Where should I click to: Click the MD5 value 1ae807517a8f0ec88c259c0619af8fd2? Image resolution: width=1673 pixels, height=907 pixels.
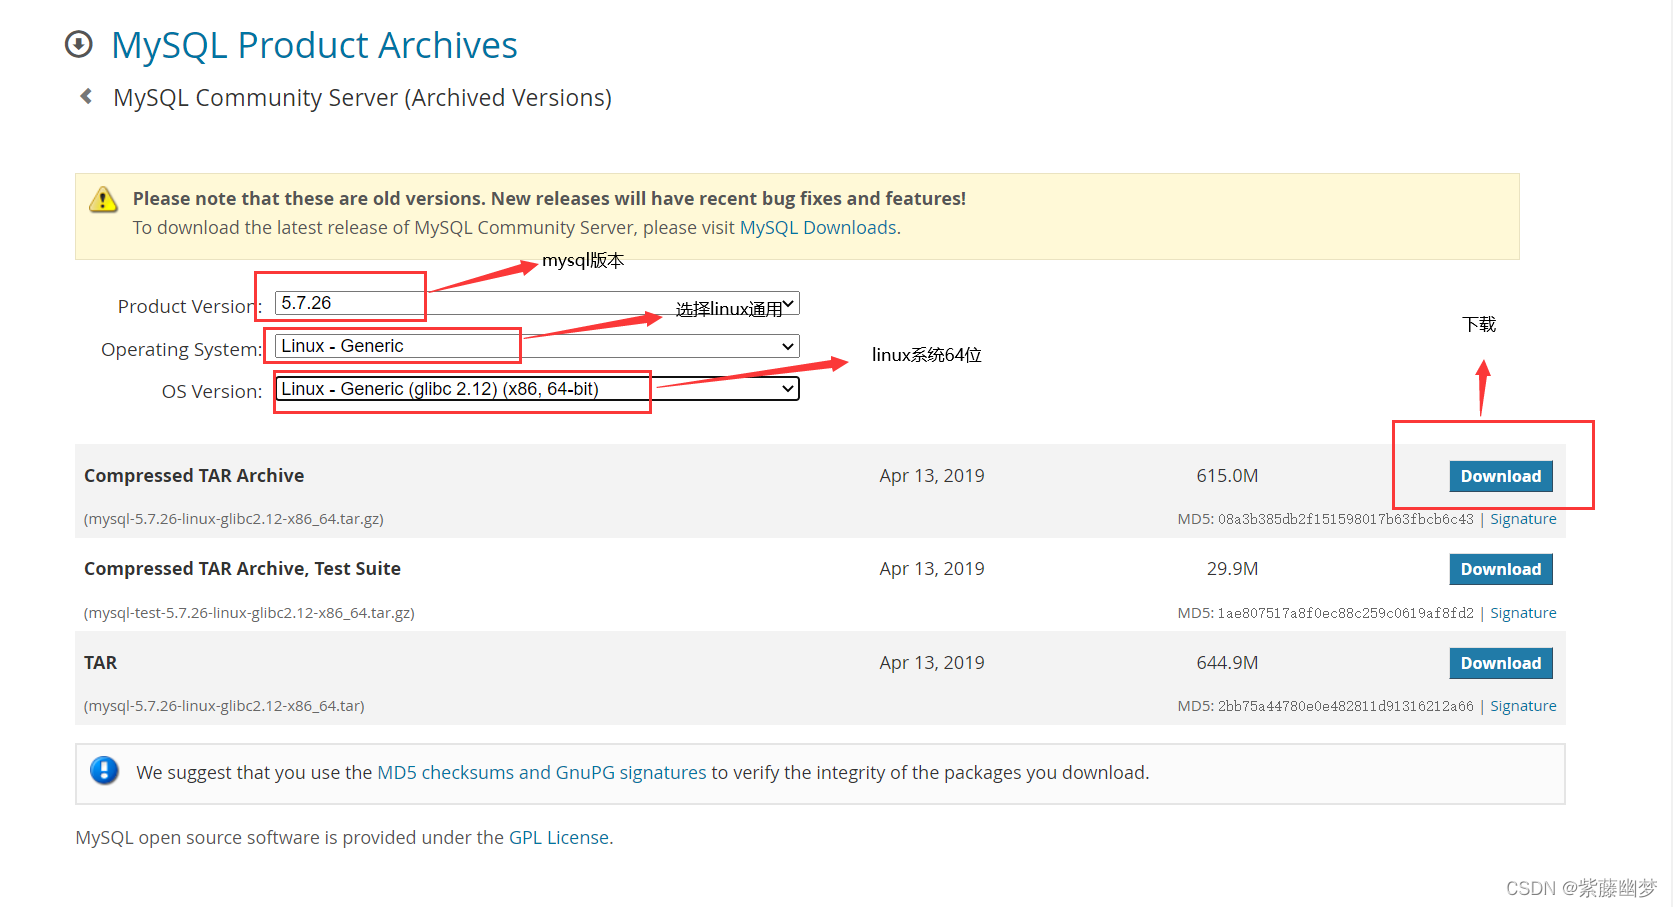[1345, 613]
